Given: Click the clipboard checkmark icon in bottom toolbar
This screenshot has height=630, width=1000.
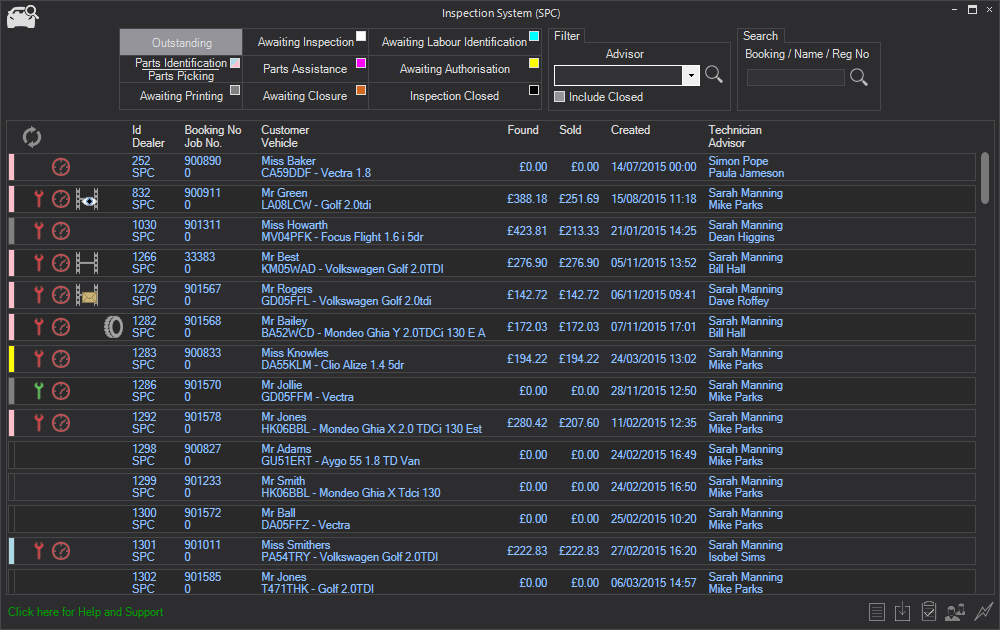Looking at the screenshot, I should point(928,611).
